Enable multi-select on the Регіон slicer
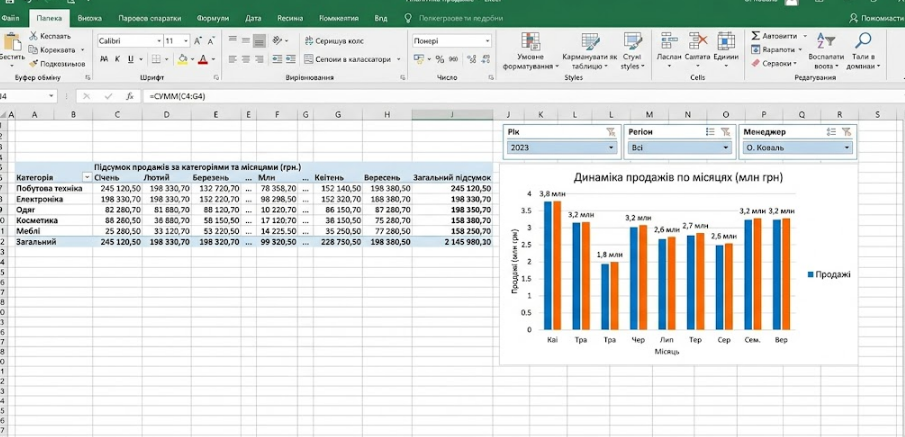Image resolution: width=905 pixels, height=437 pixels. click(x=710, y=132)
